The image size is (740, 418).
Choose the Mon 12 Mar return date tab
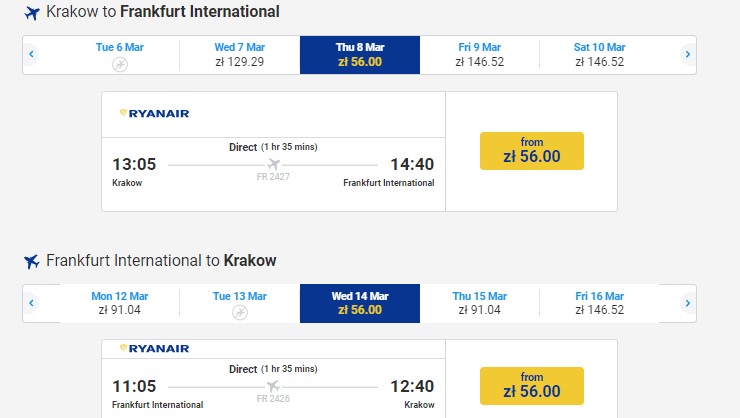click(x=120, y=303)
